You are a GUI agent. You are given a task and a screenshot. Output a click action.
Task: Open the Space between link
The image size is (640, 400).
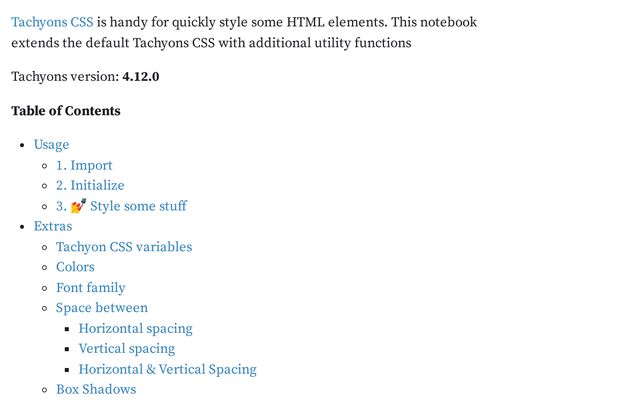[x=102, y=308]
